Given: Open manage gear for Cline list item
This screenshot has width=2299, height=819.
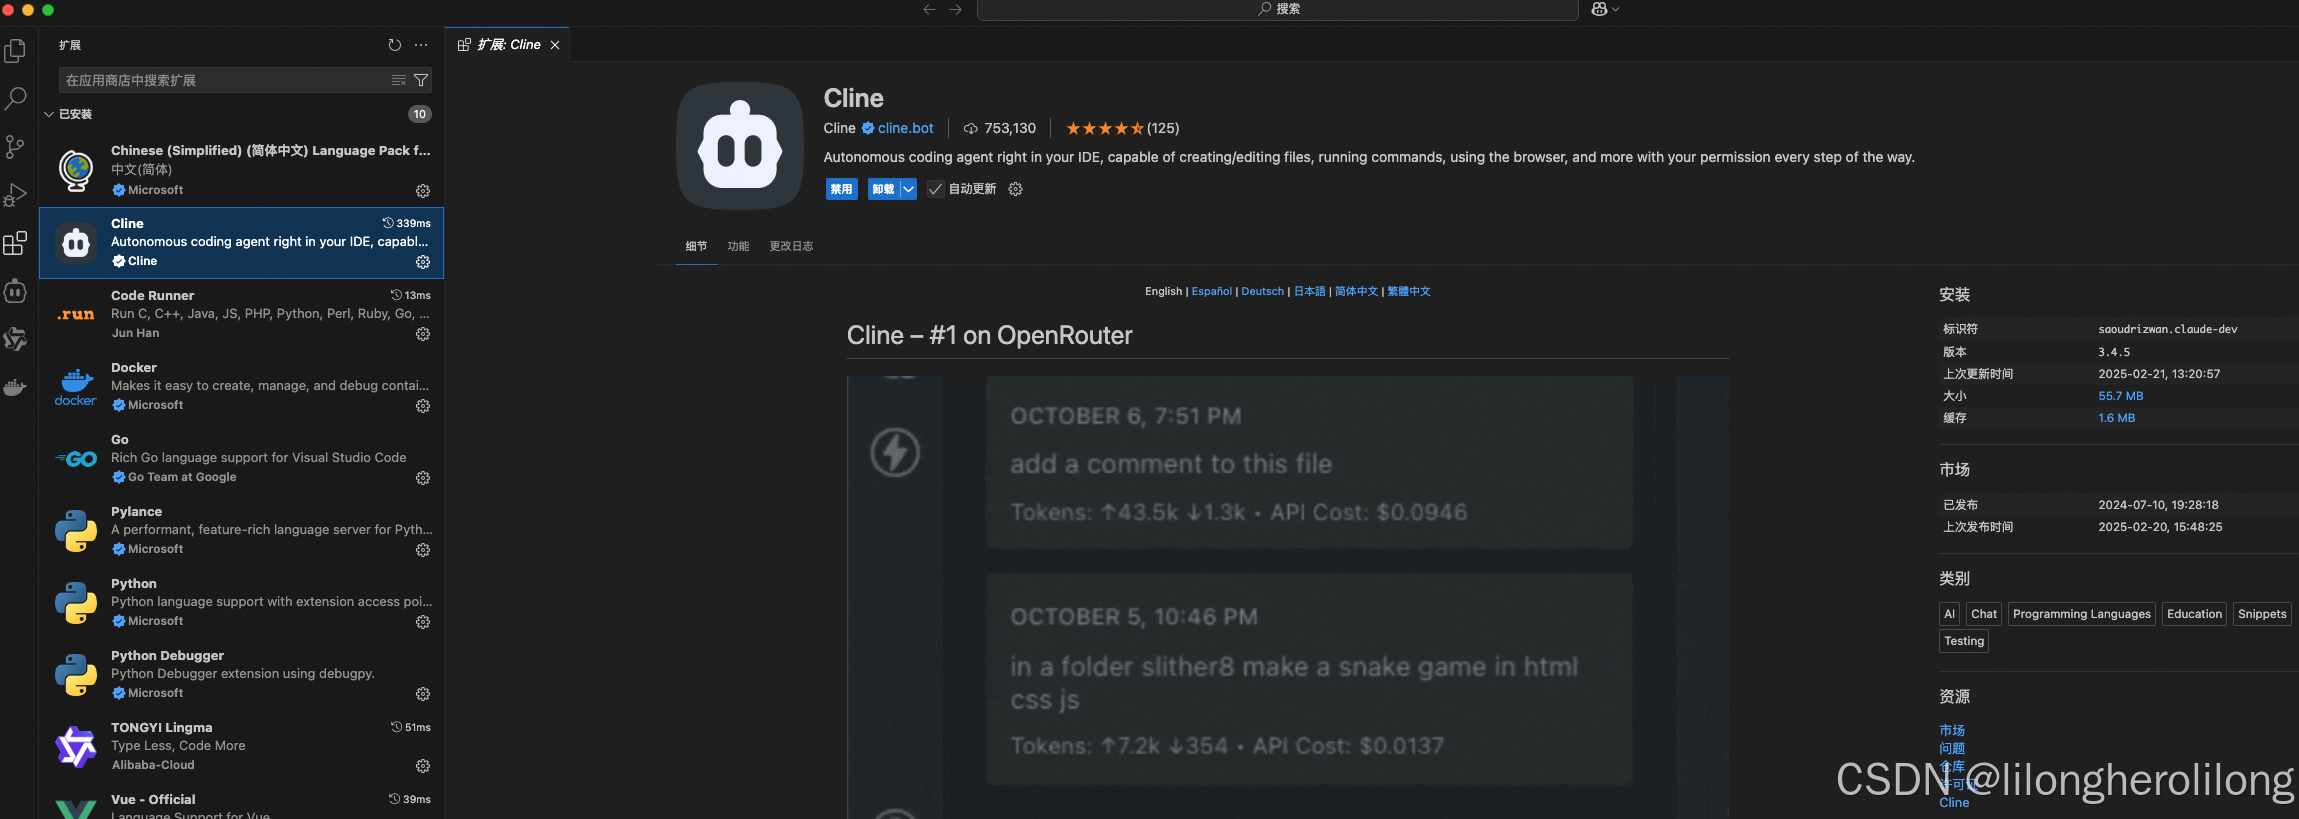Looking at the screenshot, I should click(423, 262).
